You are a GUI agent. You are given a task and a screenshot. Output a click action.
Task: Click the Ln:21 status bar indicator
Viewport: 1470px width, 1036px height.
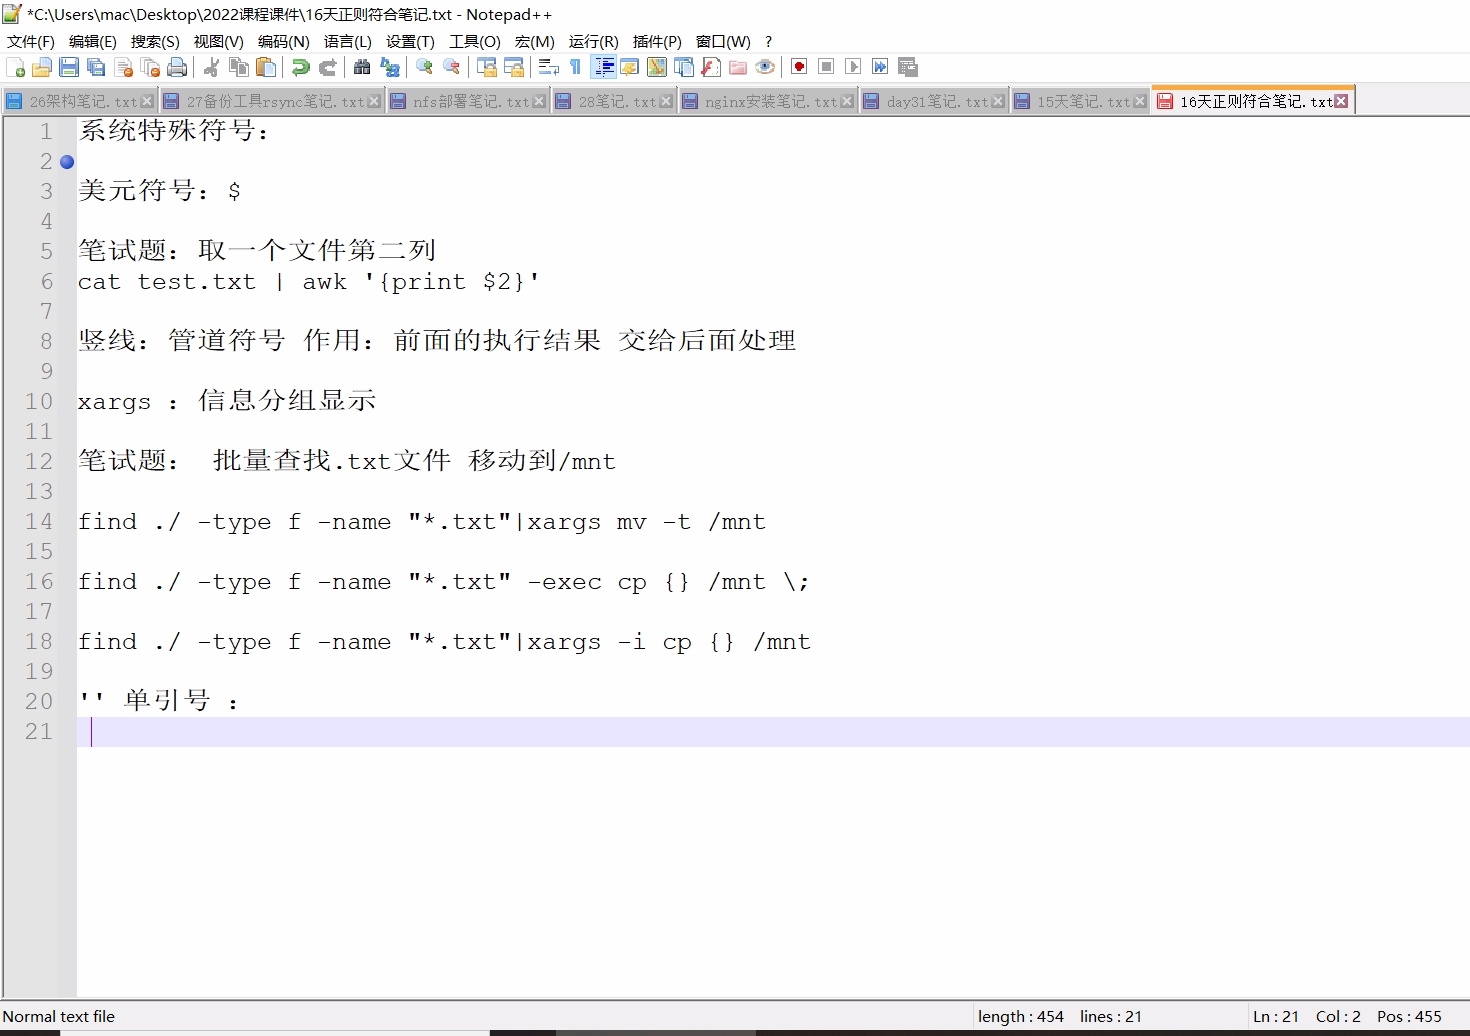tap(1275, 1016)
